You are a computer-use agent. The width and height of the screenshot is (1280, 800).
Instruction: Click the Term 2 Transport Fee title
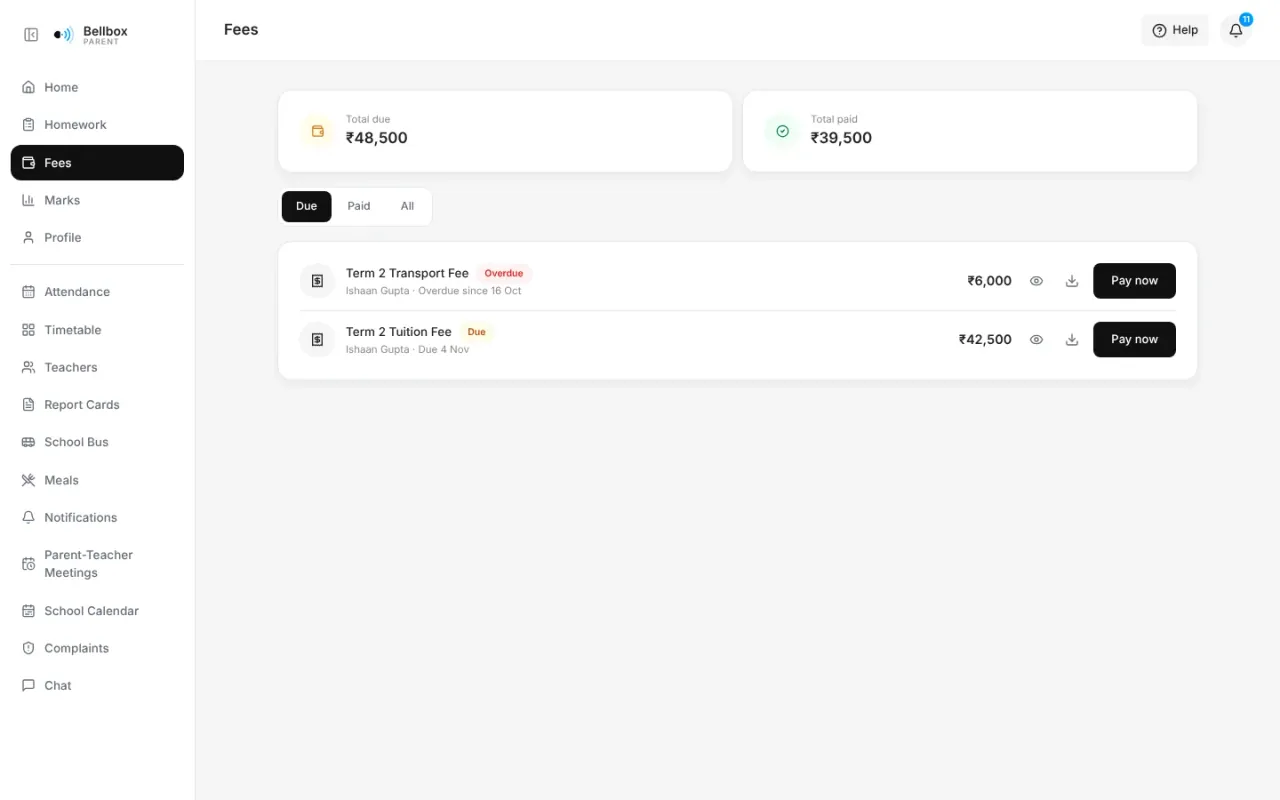click(407, 273)
